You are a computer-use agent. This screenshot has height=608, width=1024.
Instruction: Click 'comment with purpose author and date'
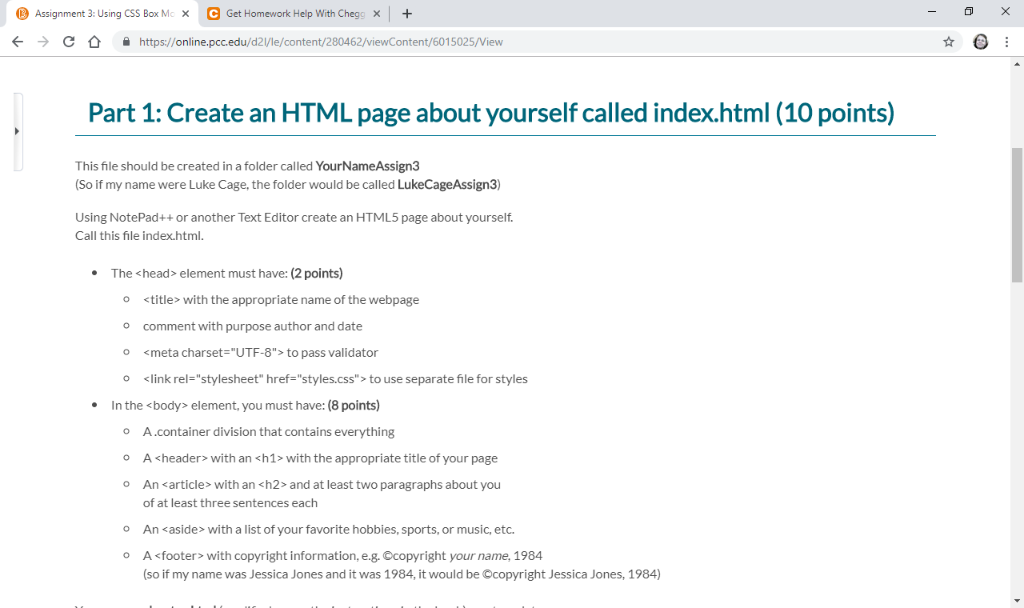tap(252, 326)
